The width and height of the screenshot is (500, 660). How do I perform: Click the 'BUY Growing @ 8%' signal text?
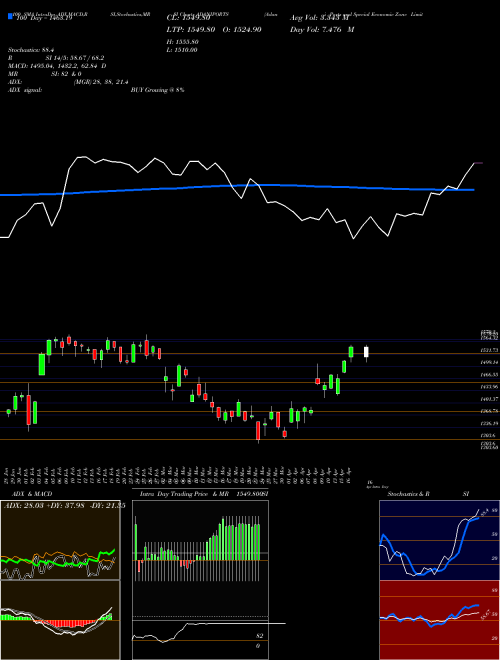(157, 90)
